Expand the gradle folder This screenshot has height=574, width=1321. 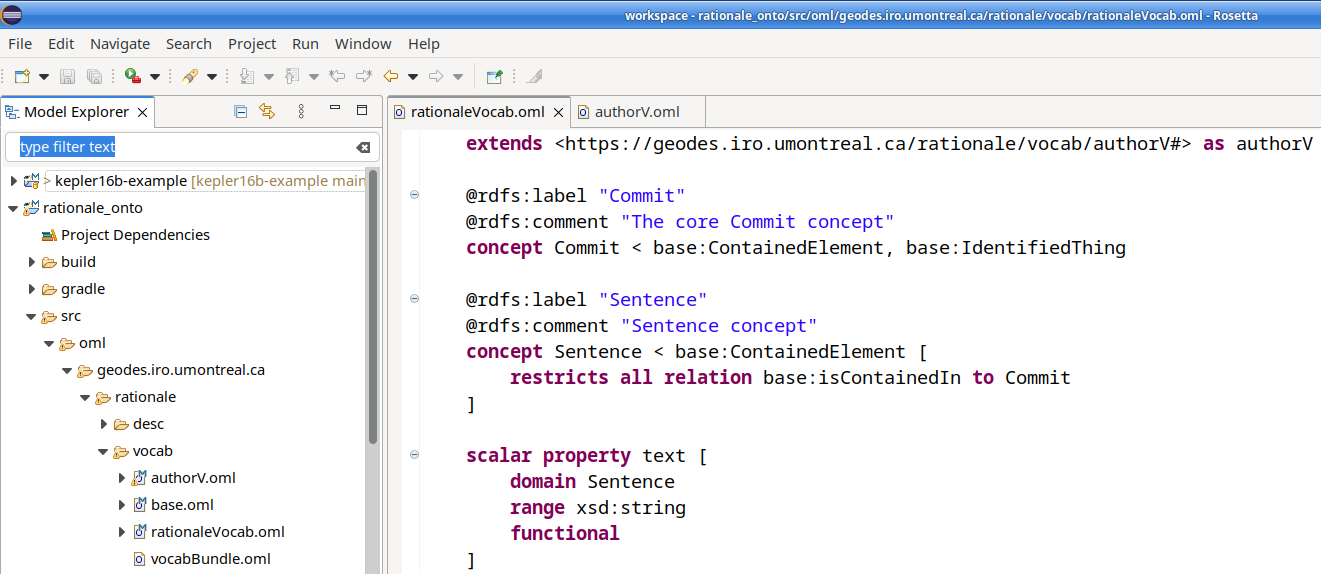click(x=31, y=289)
